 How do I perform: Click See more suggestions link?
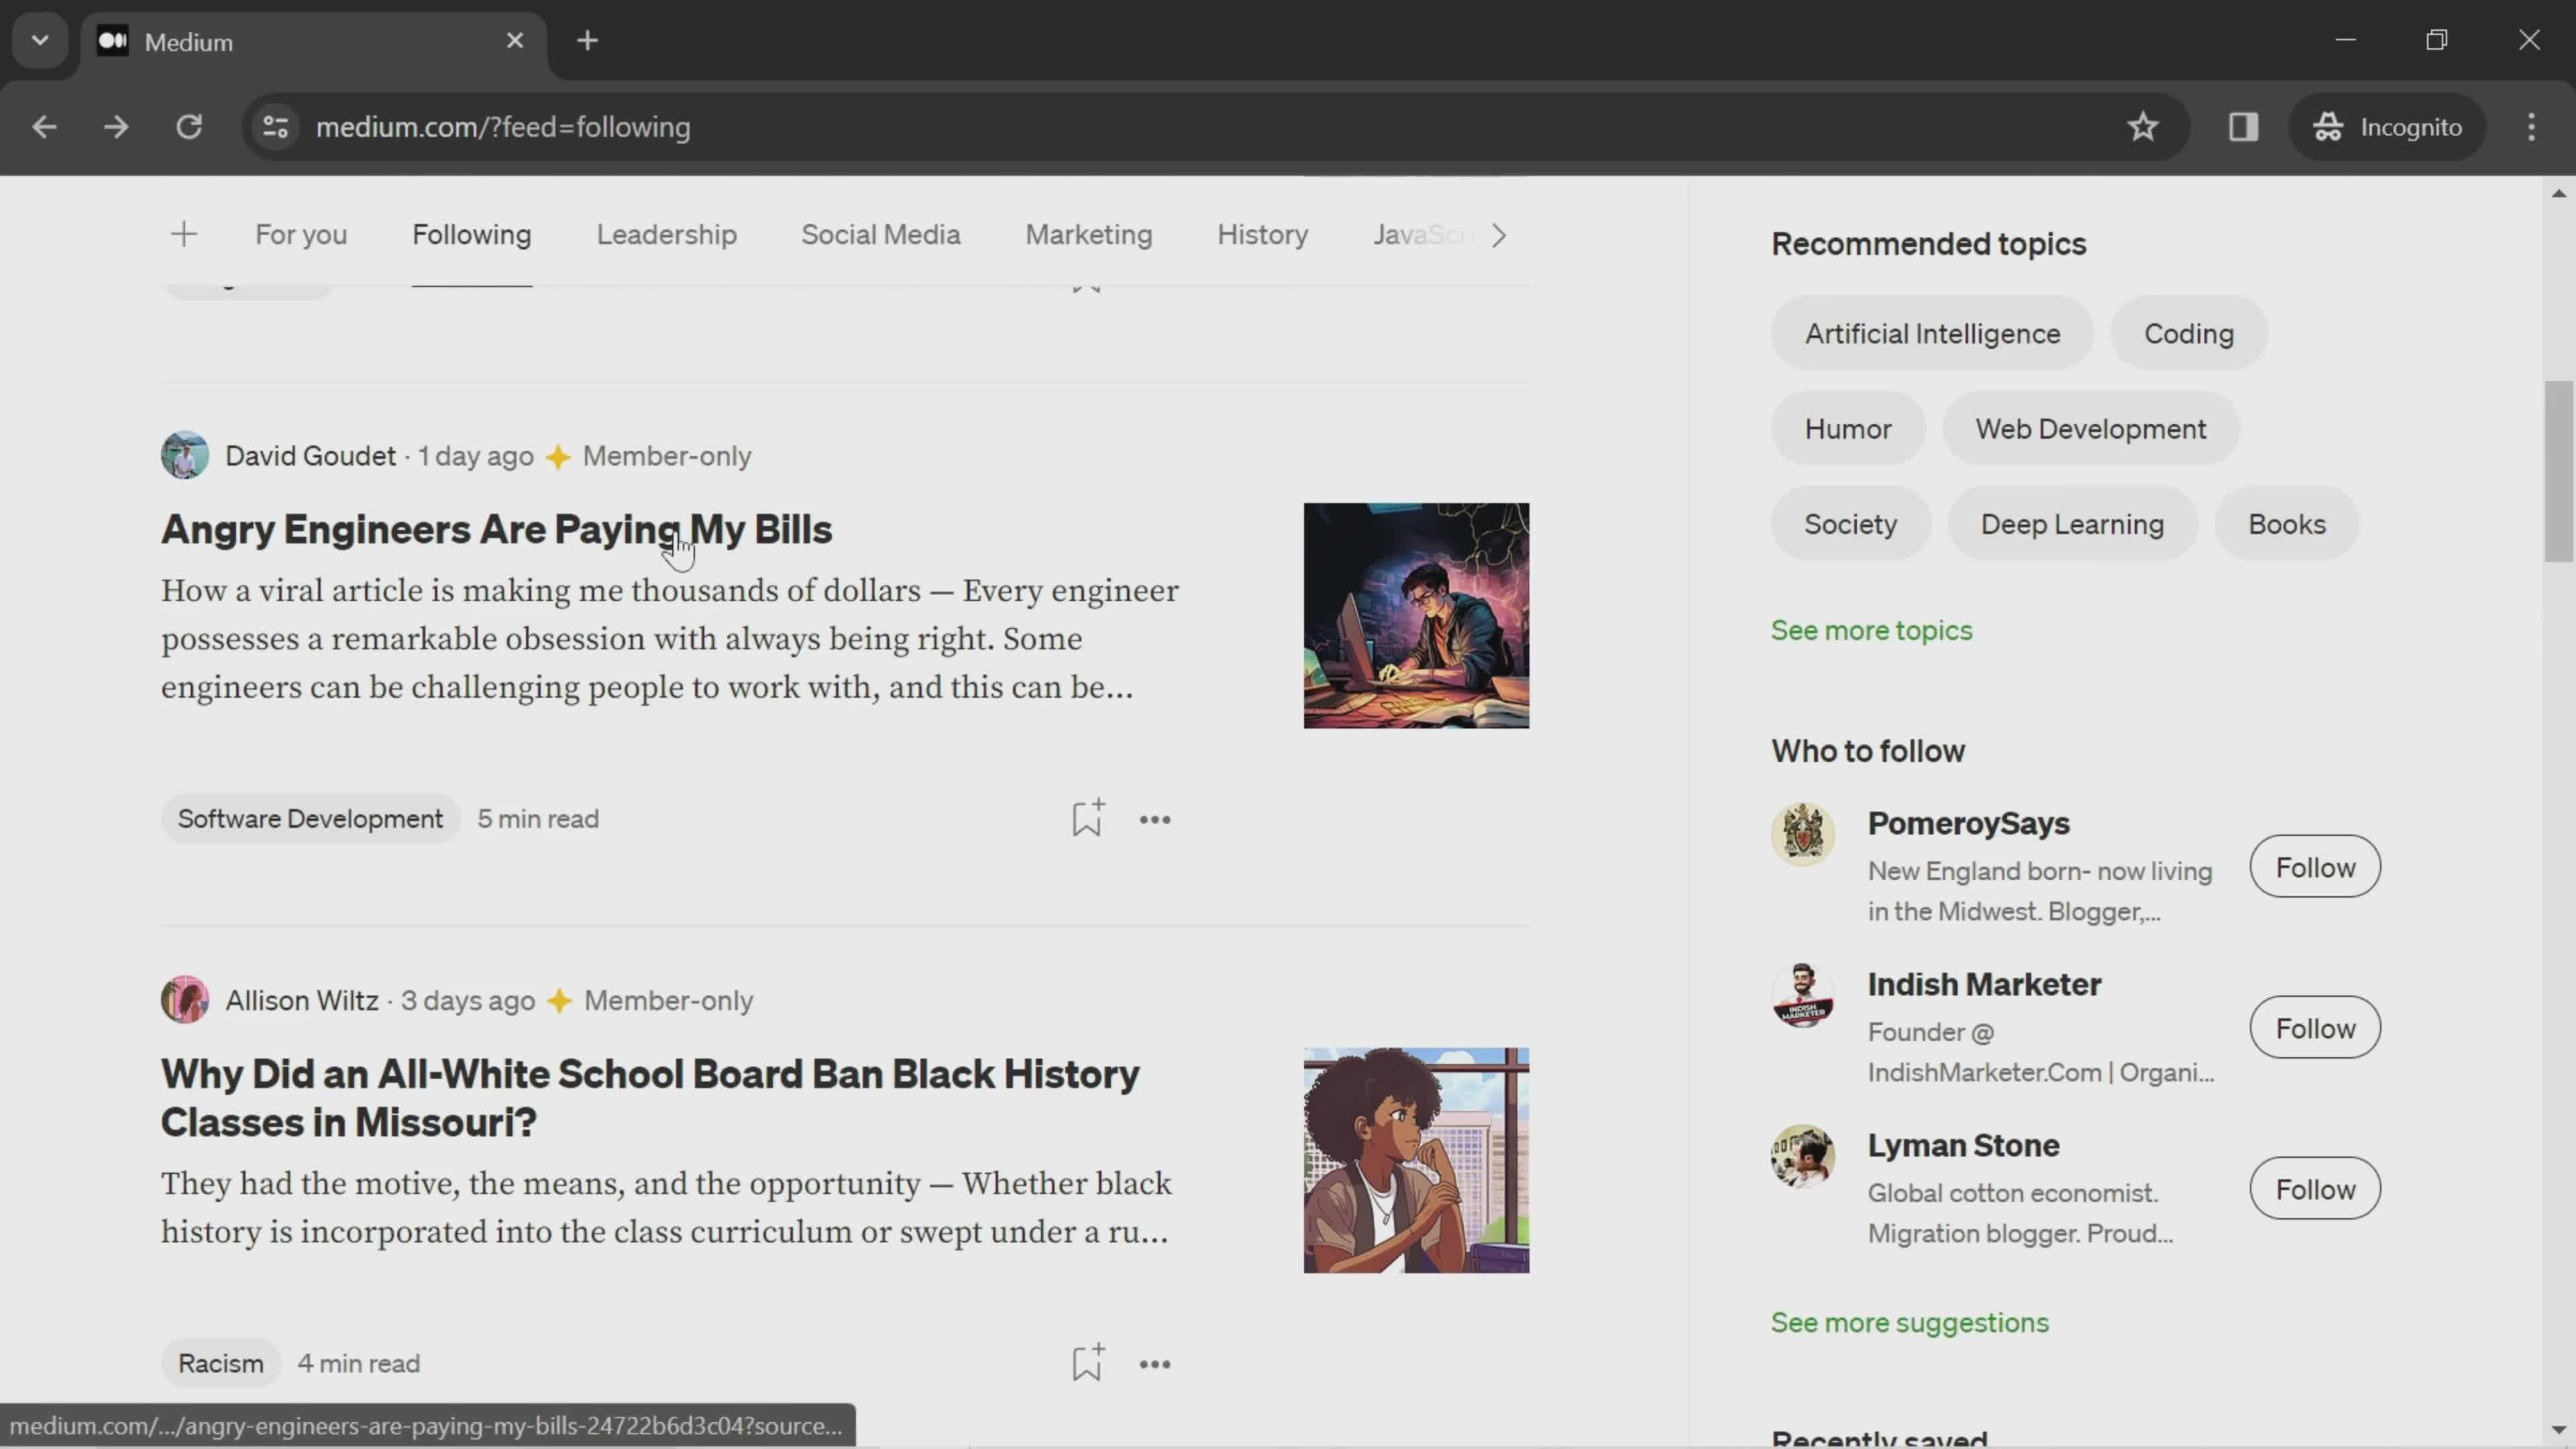[1909, 1322]
